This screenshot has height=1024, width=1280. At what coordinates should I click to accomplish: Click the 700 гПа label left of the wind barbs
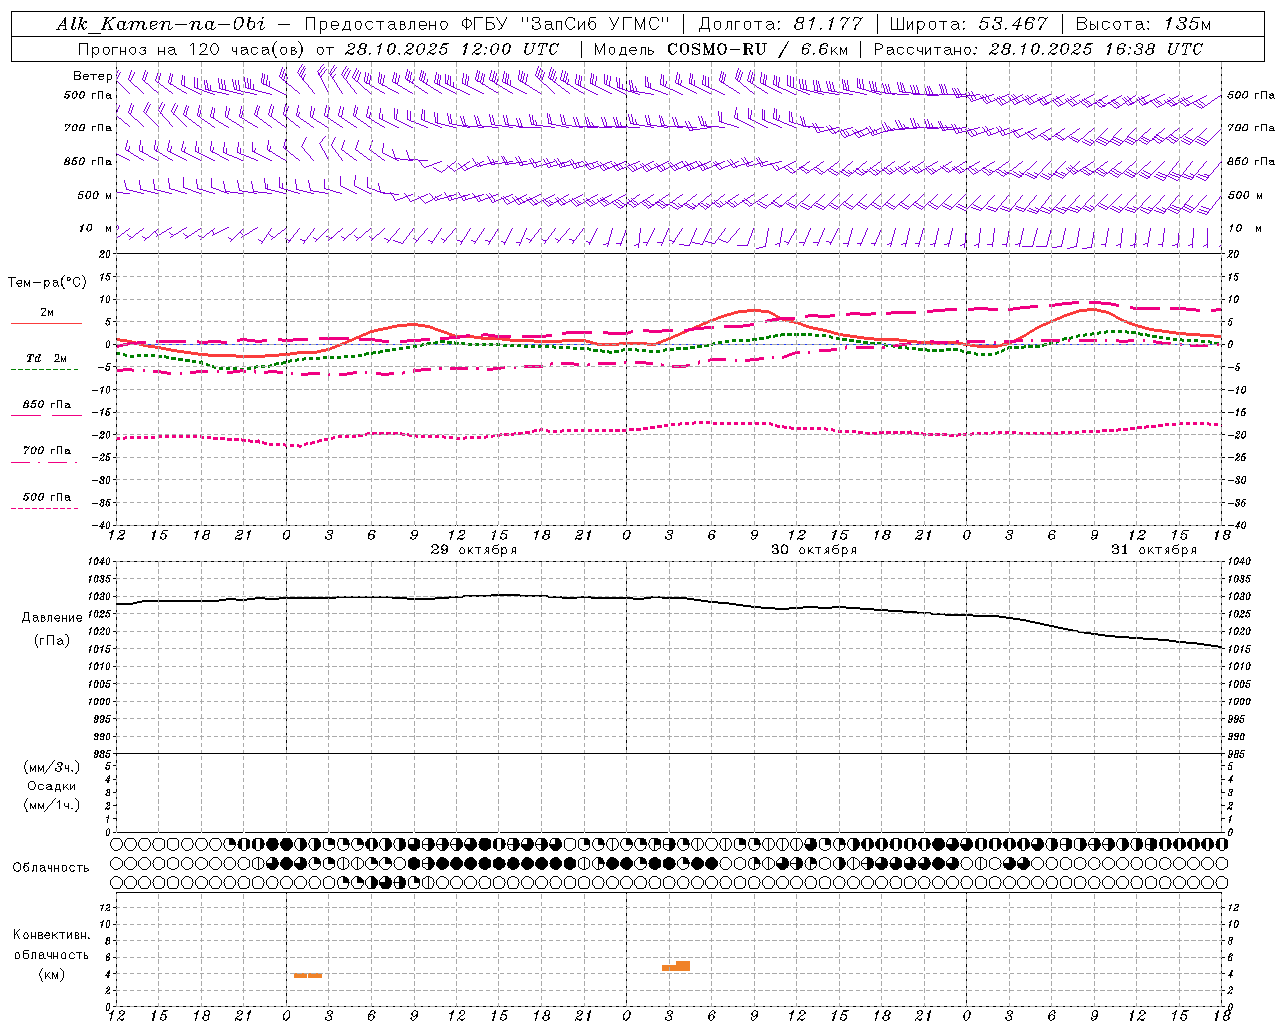point(88,128)
